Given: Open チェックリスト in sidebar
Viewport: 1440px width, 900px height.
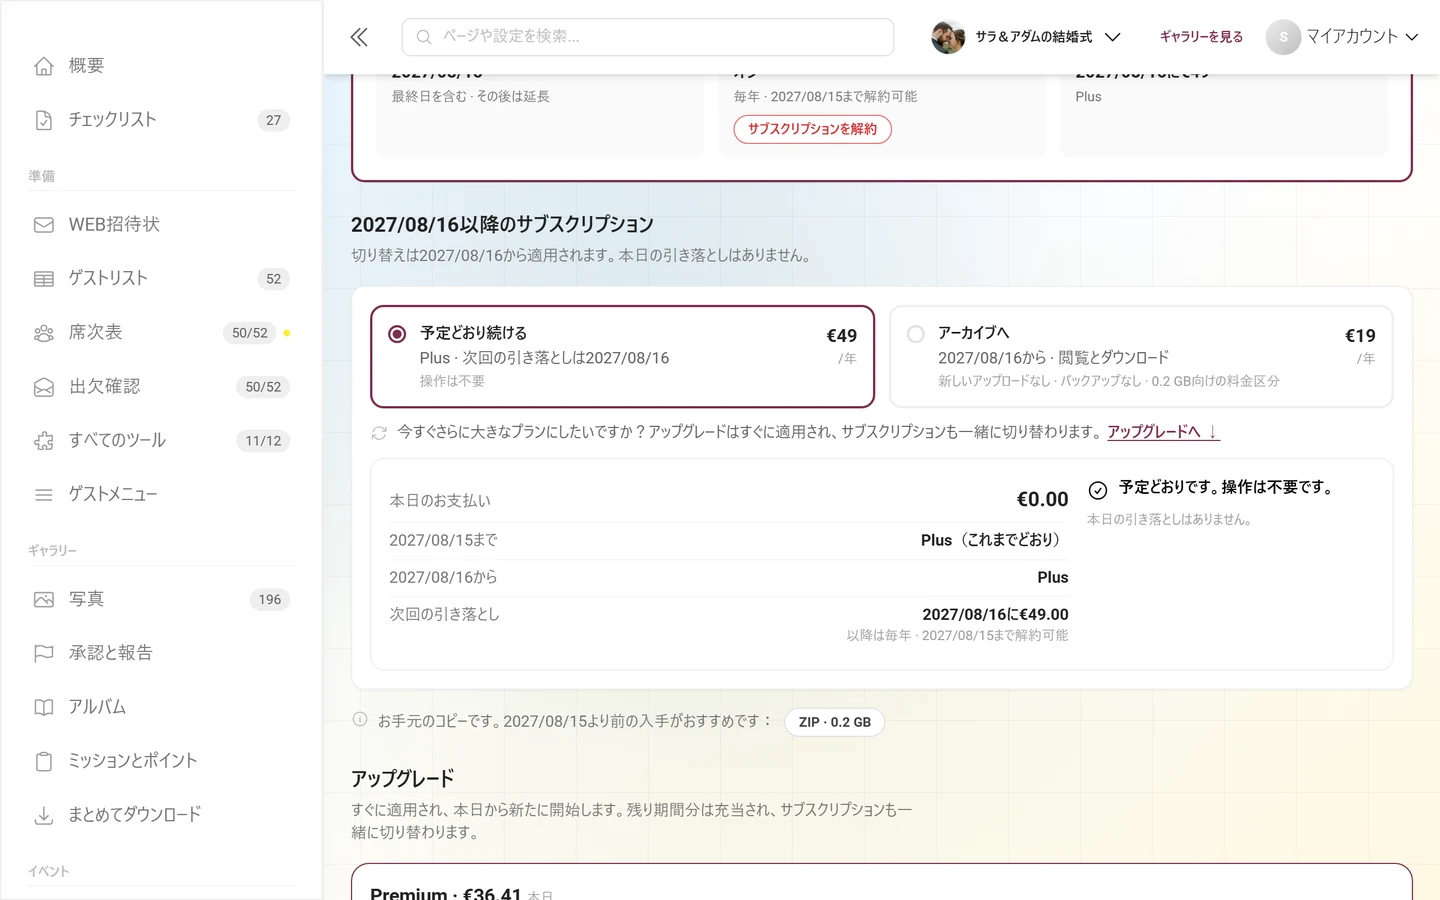Looking at the screenshot, I should pos(161,120).
